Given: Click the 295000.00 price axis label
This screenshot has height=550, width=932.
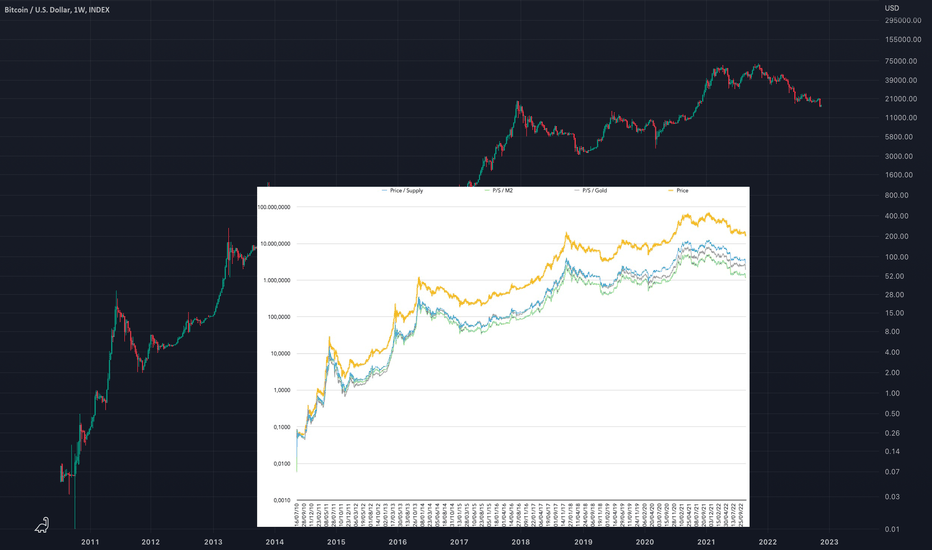Looking at the screenshot, I should (903, 21).
